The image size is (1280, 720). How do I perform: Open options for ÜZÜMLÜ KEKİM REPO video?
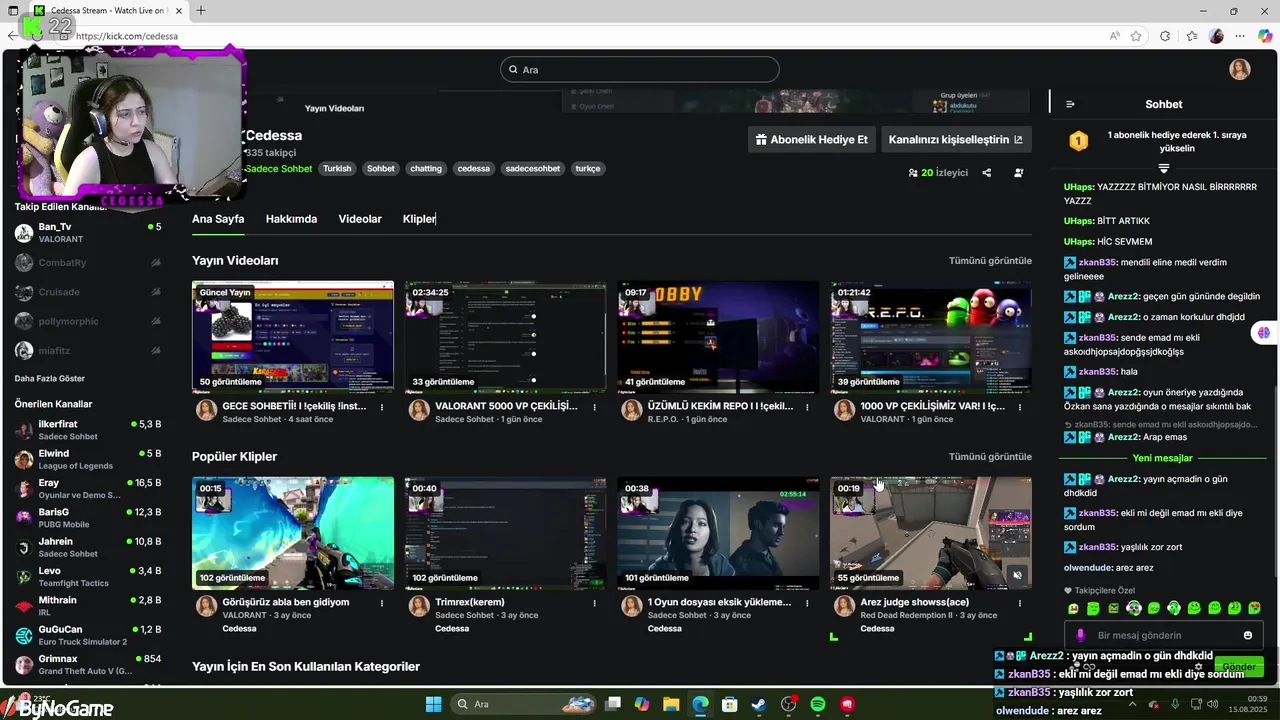[x=807, y=407]
